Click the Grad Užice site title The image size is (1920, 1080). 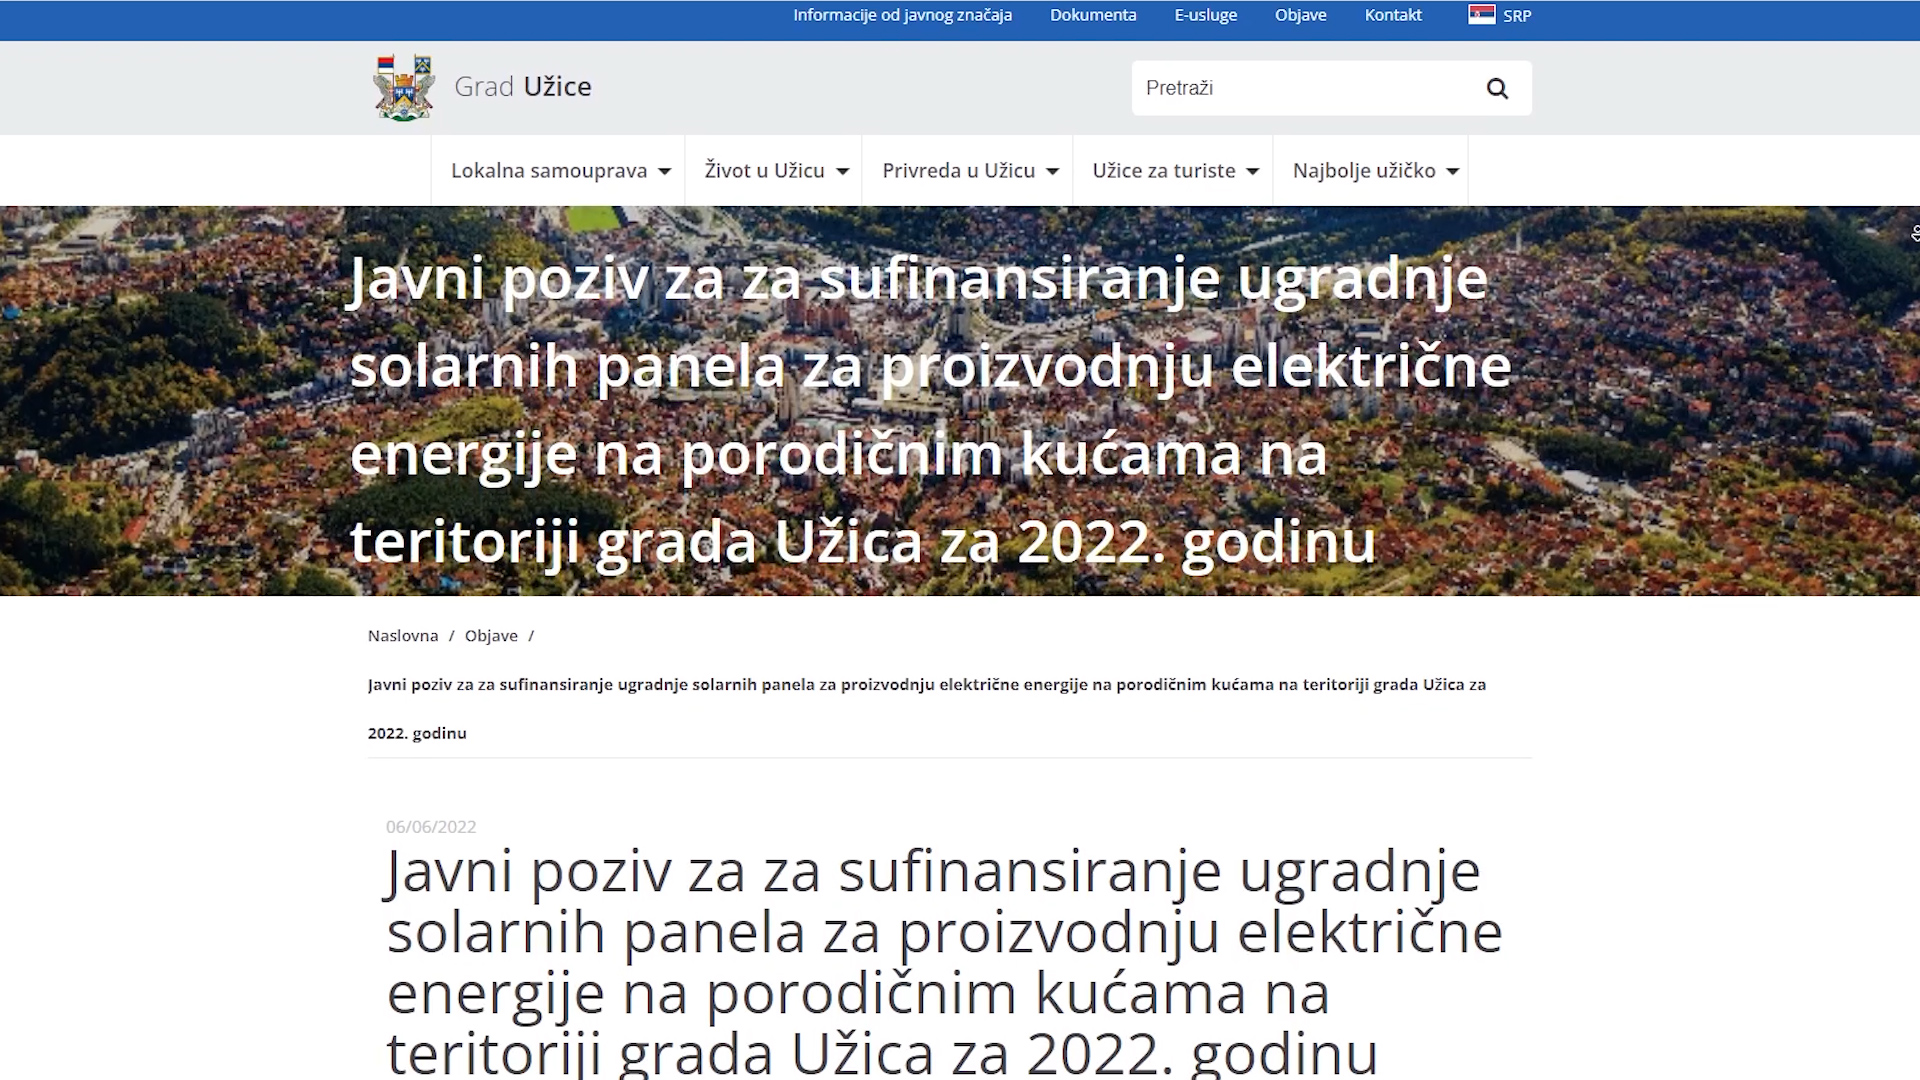coord(523,87)
